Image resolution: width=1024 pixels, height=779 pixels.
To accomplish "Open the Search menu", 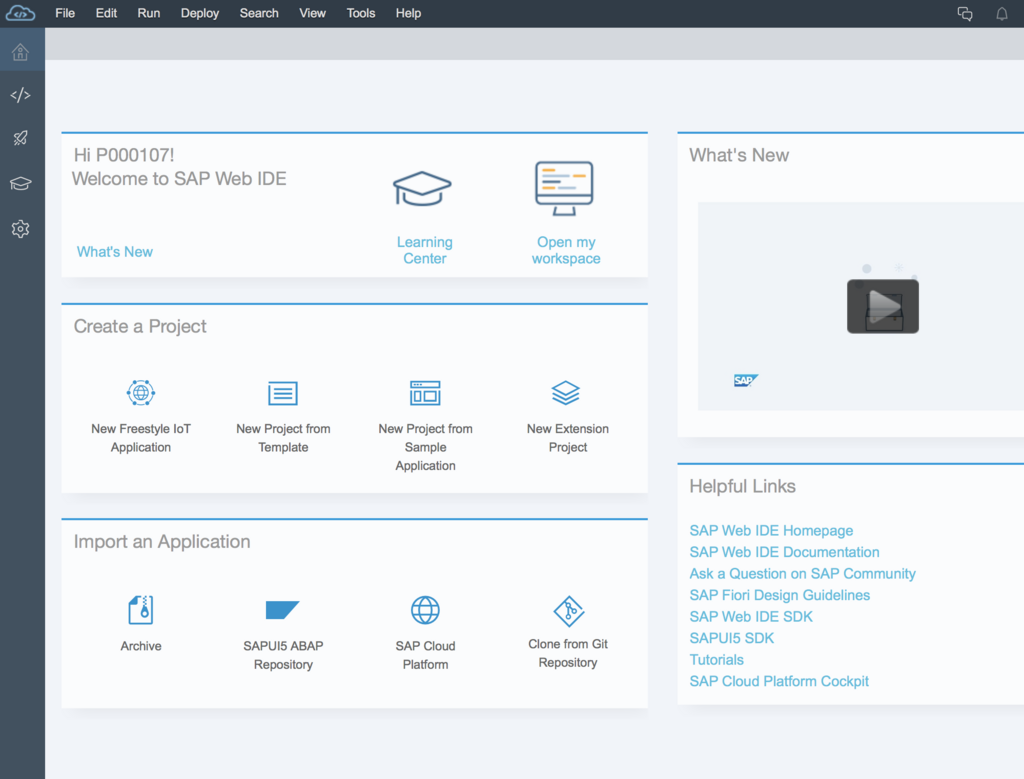I will pos(259,13).
